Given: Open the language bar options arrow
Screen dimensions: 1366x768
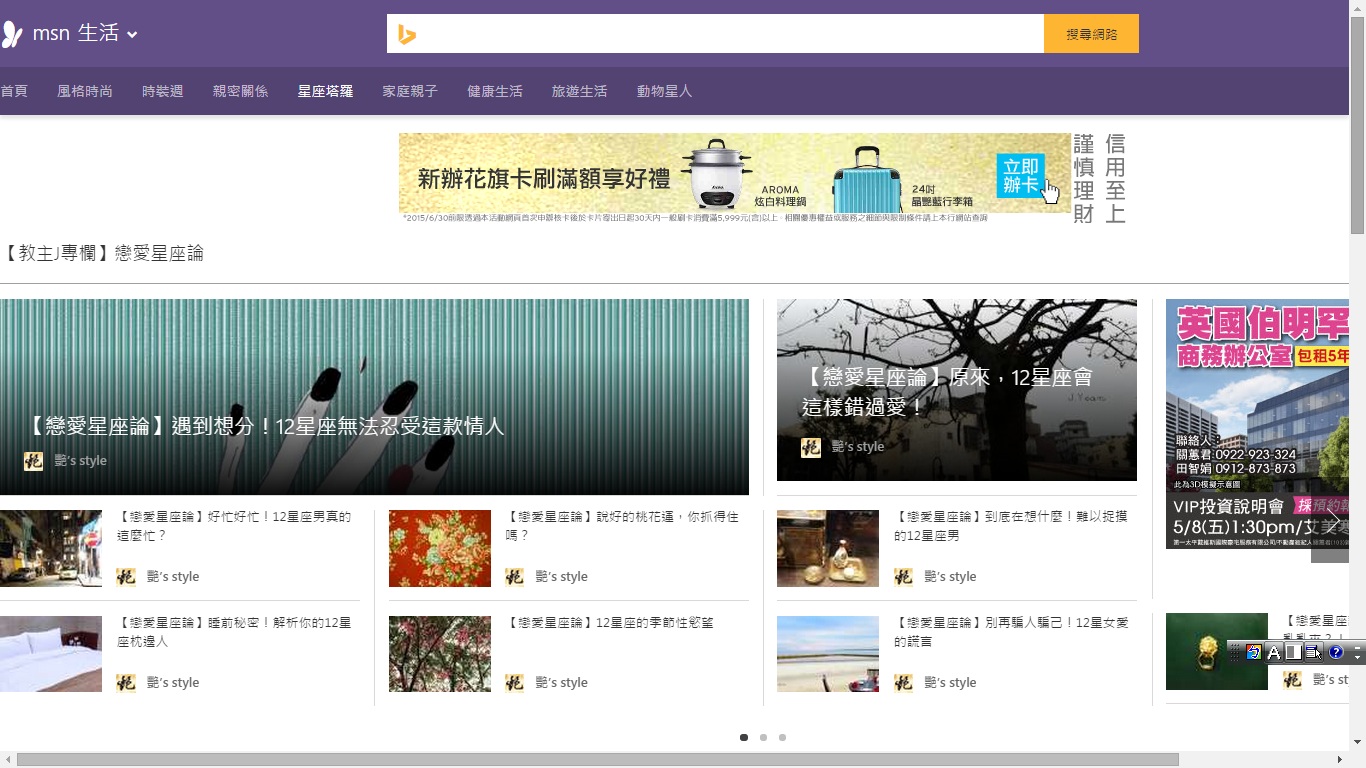Looking at the screenshot, I should pyautogui.click(x=1357, y=658).
